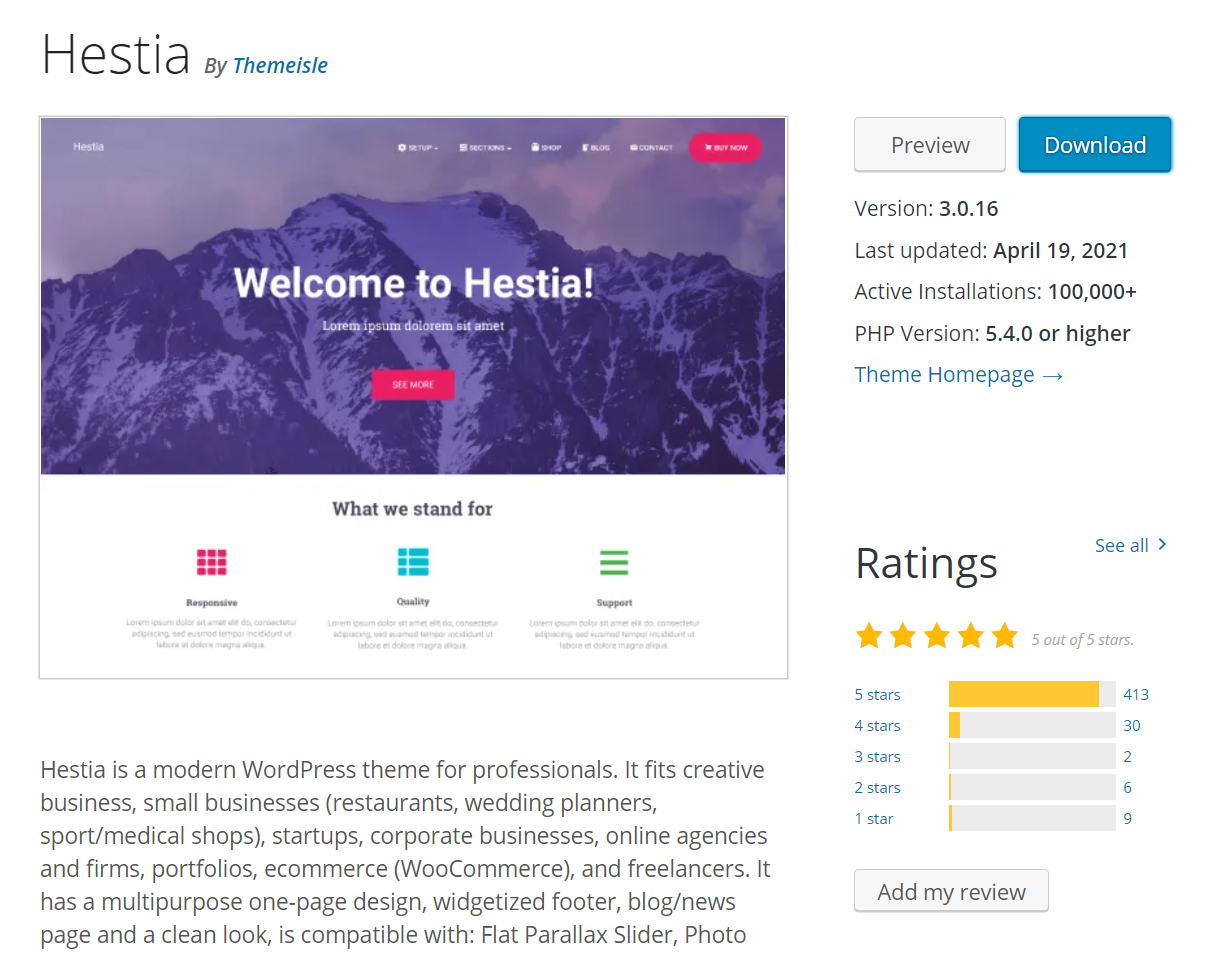This screenshot has width=1213, height=953.
Task: Click the blue Quality list icon
Action: tap(412, 562)
